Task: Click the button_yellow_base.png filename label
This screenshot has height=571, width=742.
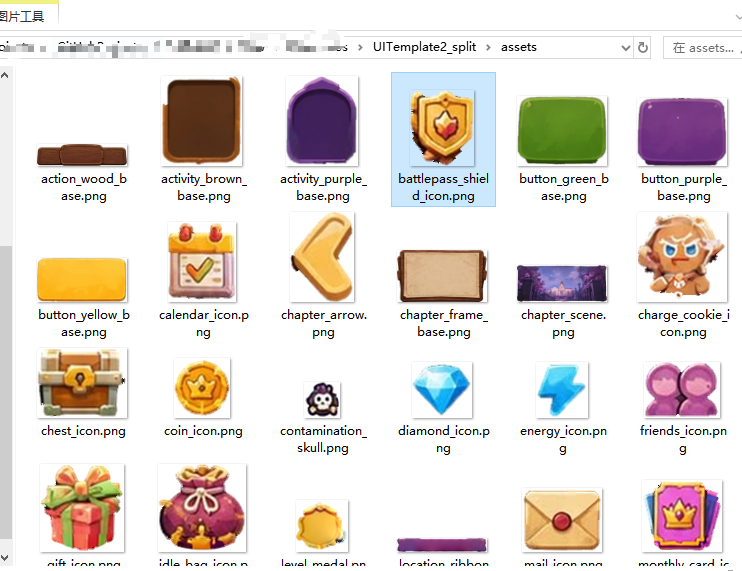Action: [84, 324]
